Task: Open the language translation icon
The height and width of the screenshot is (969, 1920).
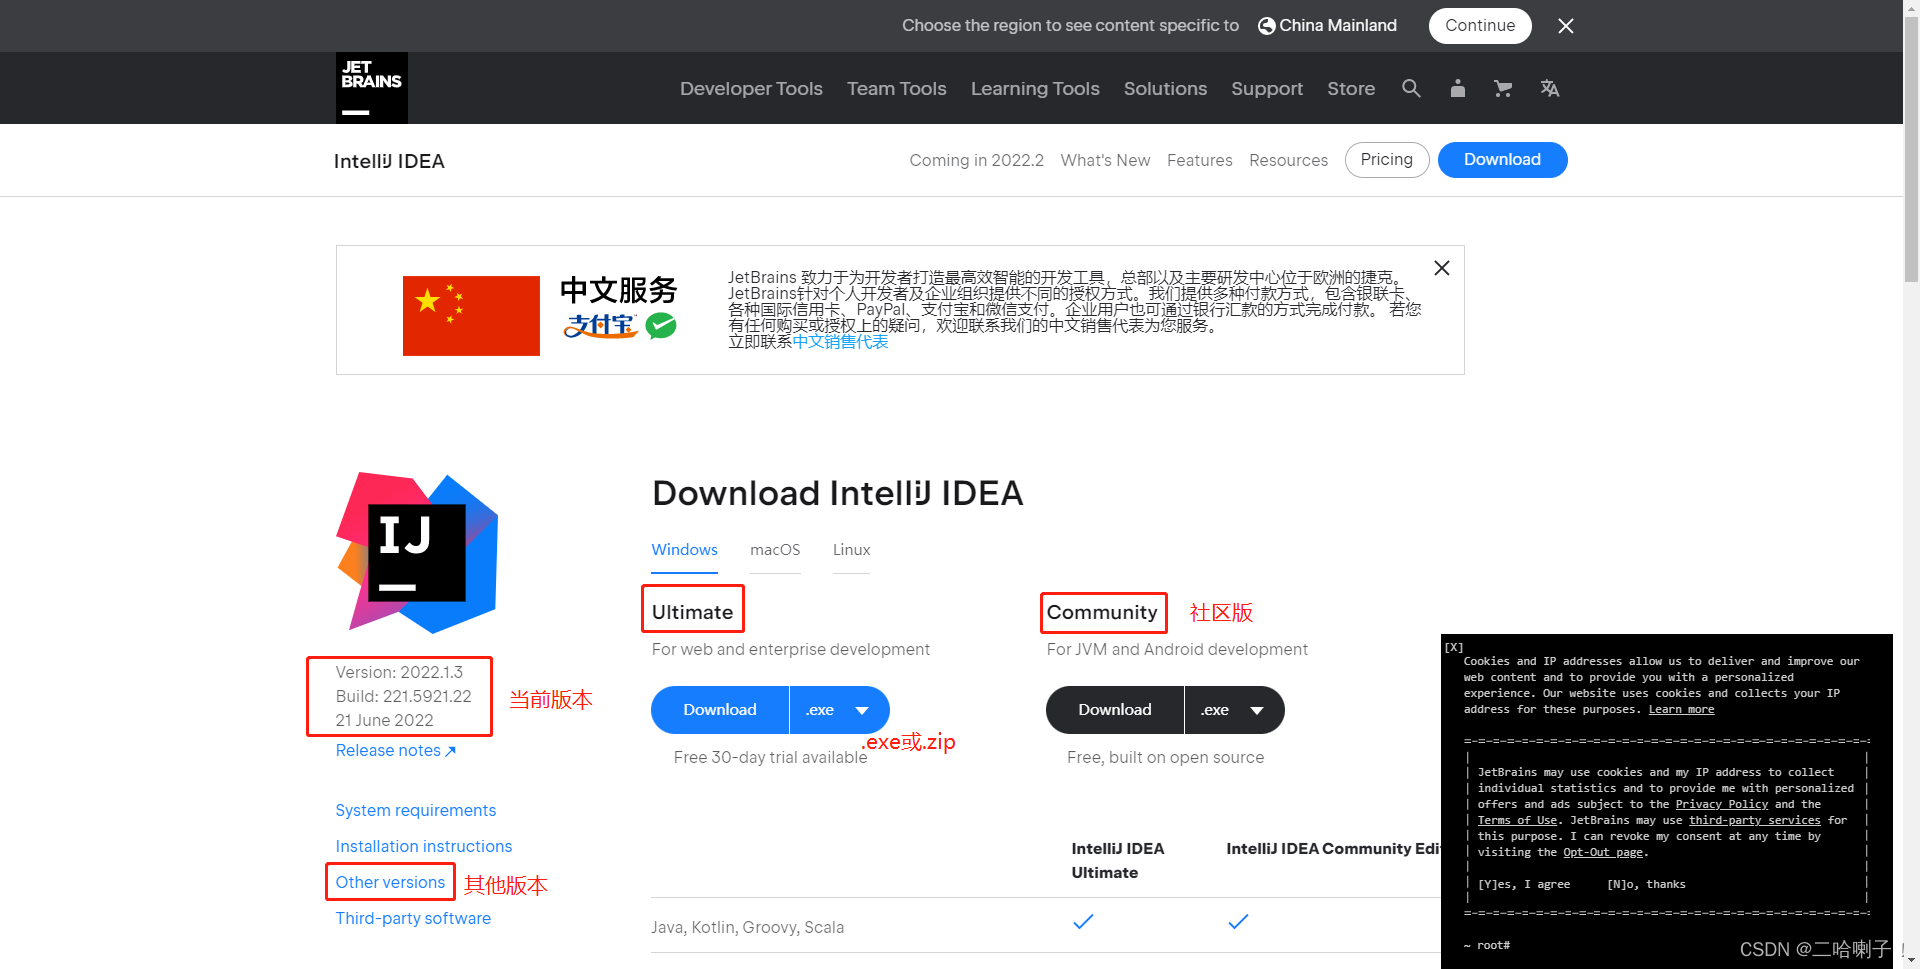Action: [1550, 88]
